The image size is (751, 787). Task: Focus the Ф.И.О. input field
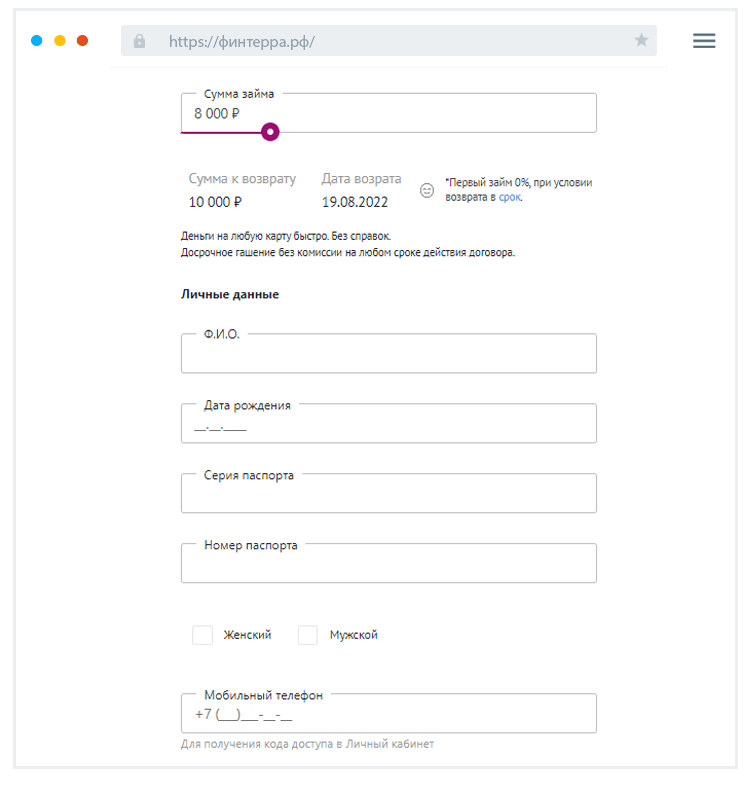388,355
